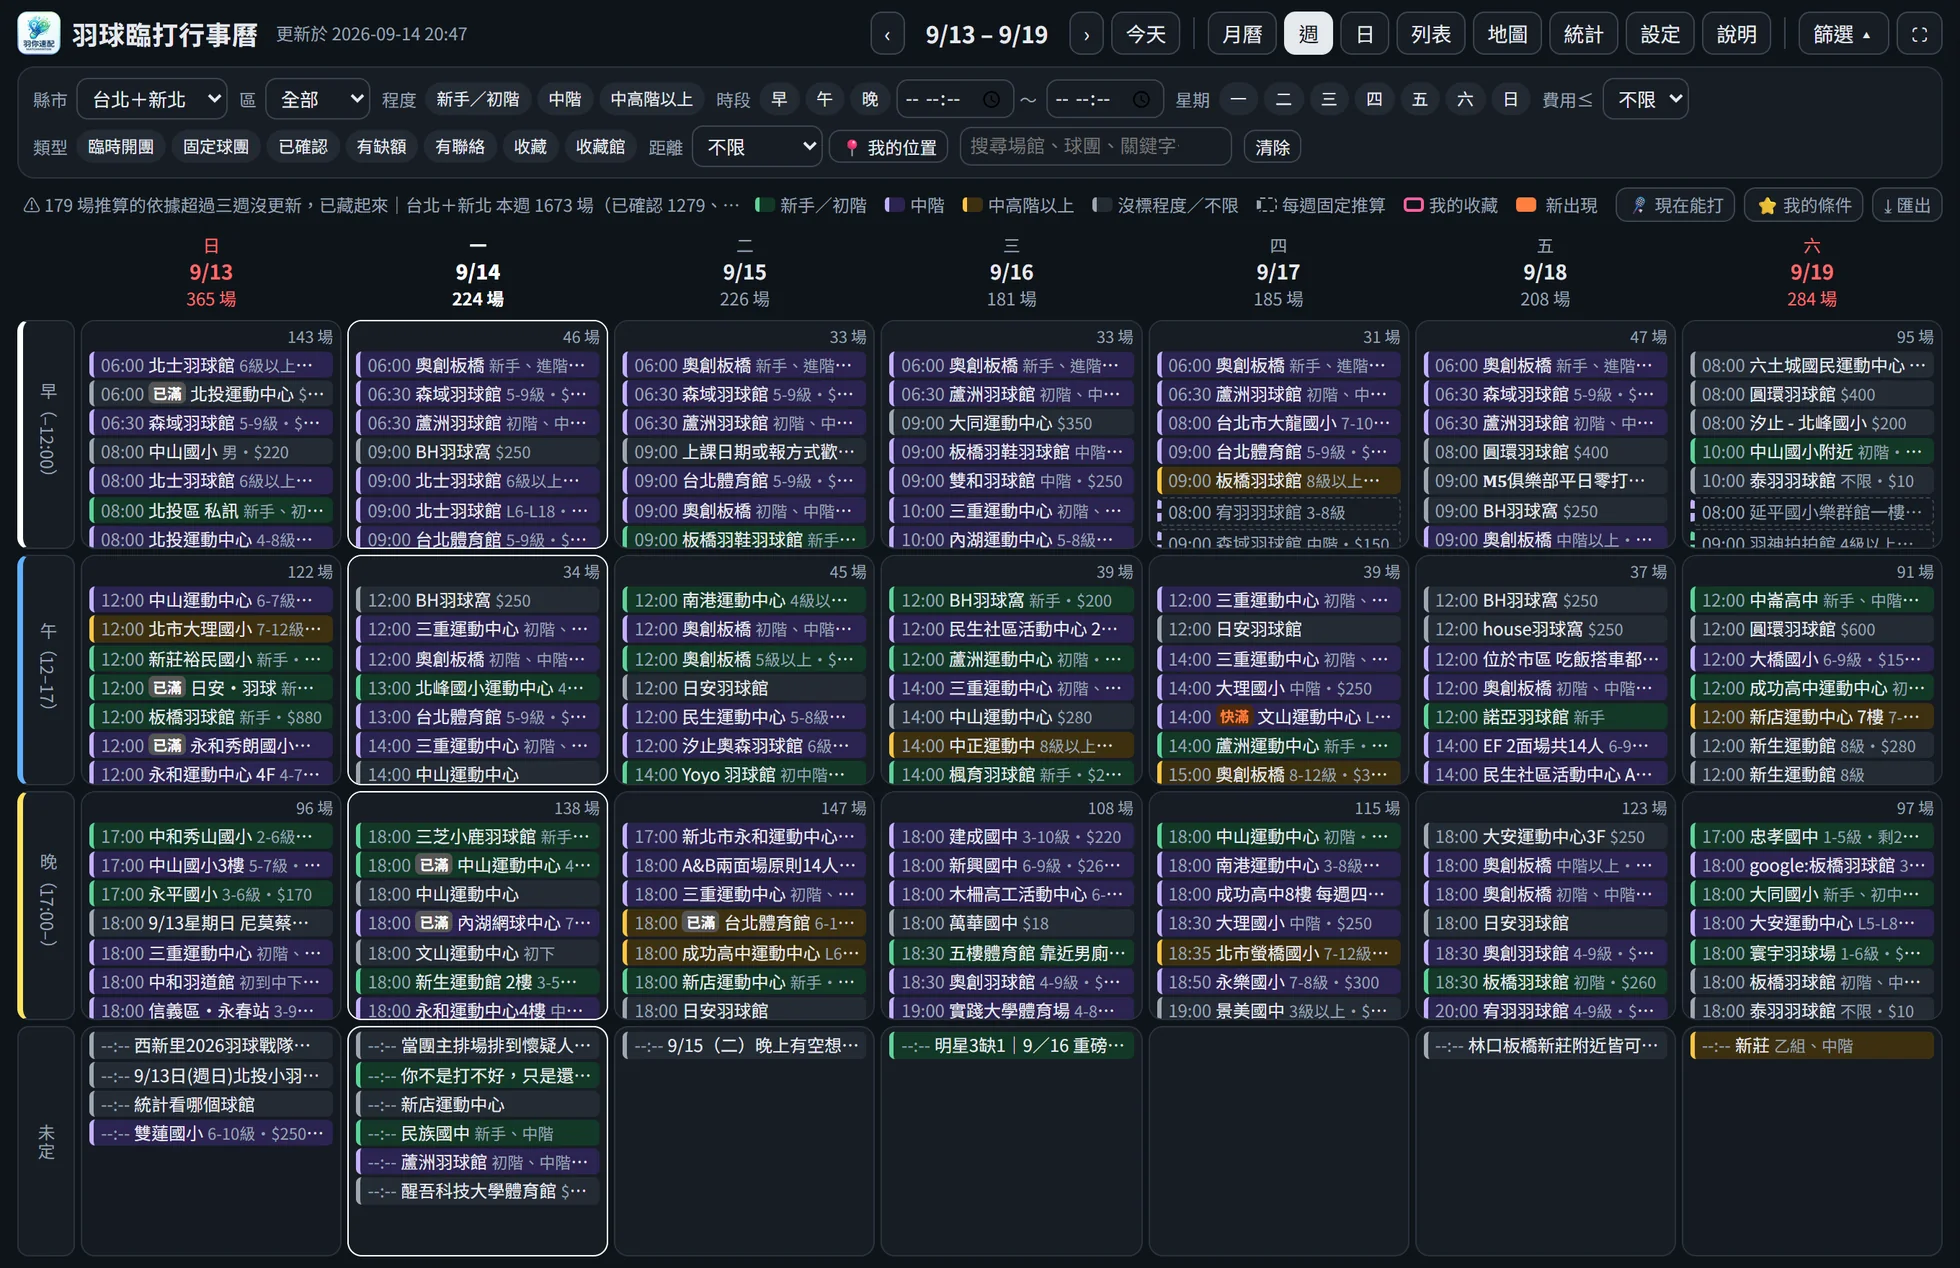Open 距離 不限 dropdown
Viewport: 1960px width, 1268px height.
[758, 147]
